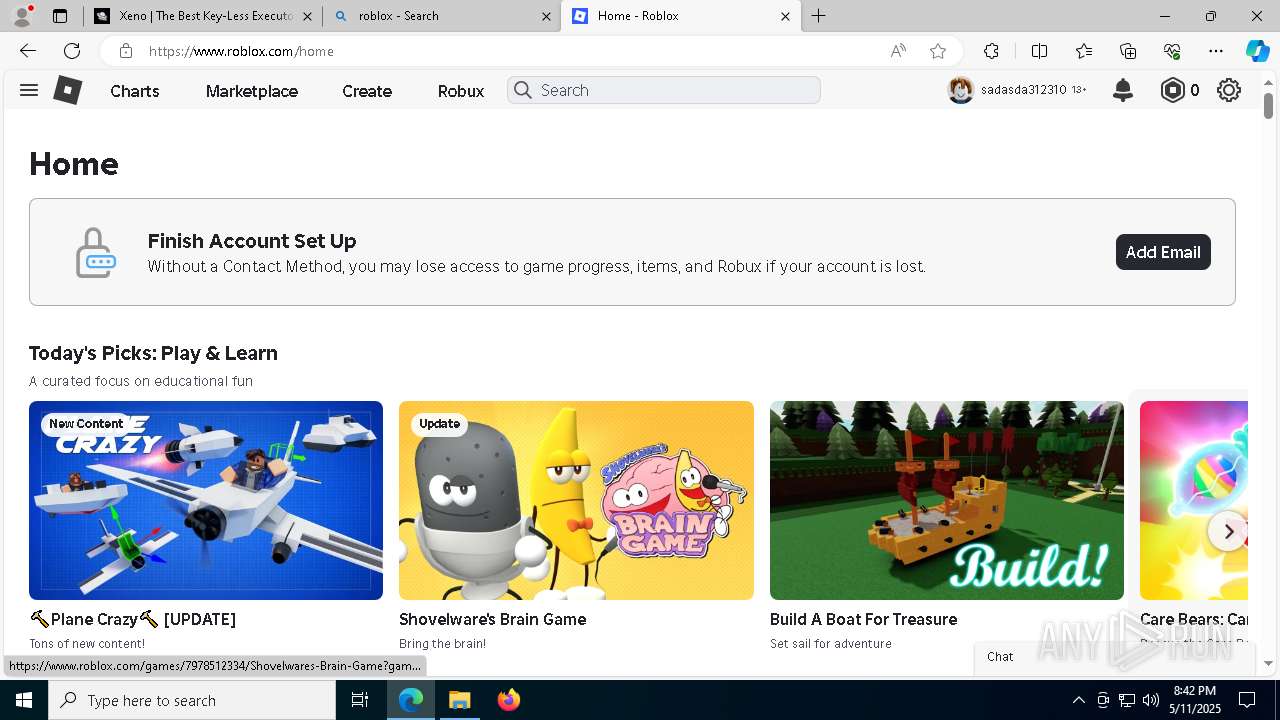Open a new browser tab
This screenshot has width=1280, height=720.
818,16
